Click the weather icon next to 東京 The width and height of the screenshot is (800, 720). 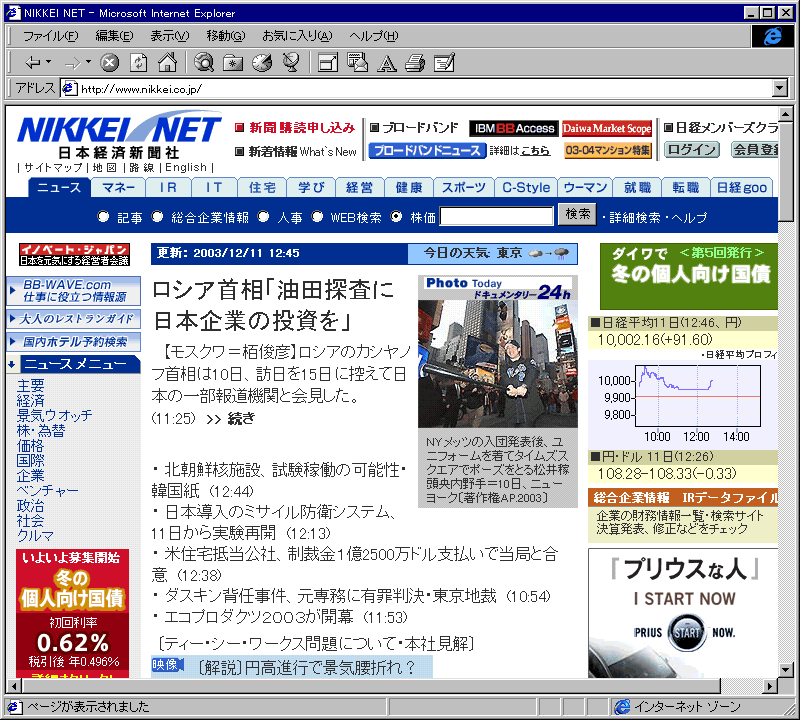(548, 253)
